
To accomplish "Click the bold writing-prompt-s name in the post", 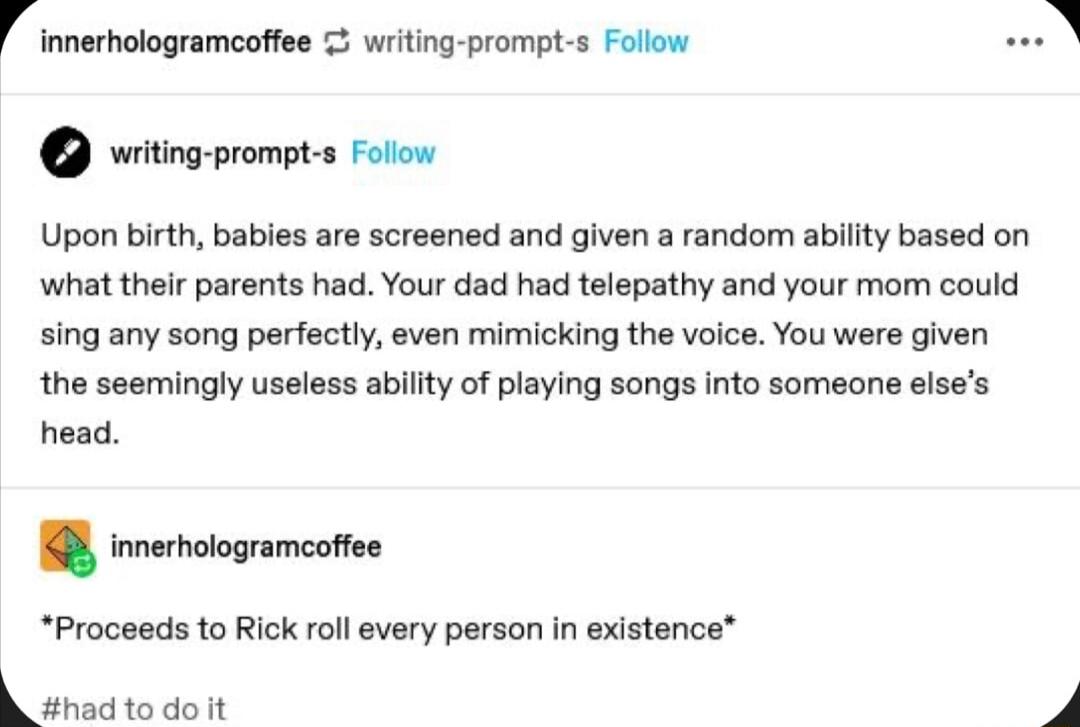I will coord(222,152).
